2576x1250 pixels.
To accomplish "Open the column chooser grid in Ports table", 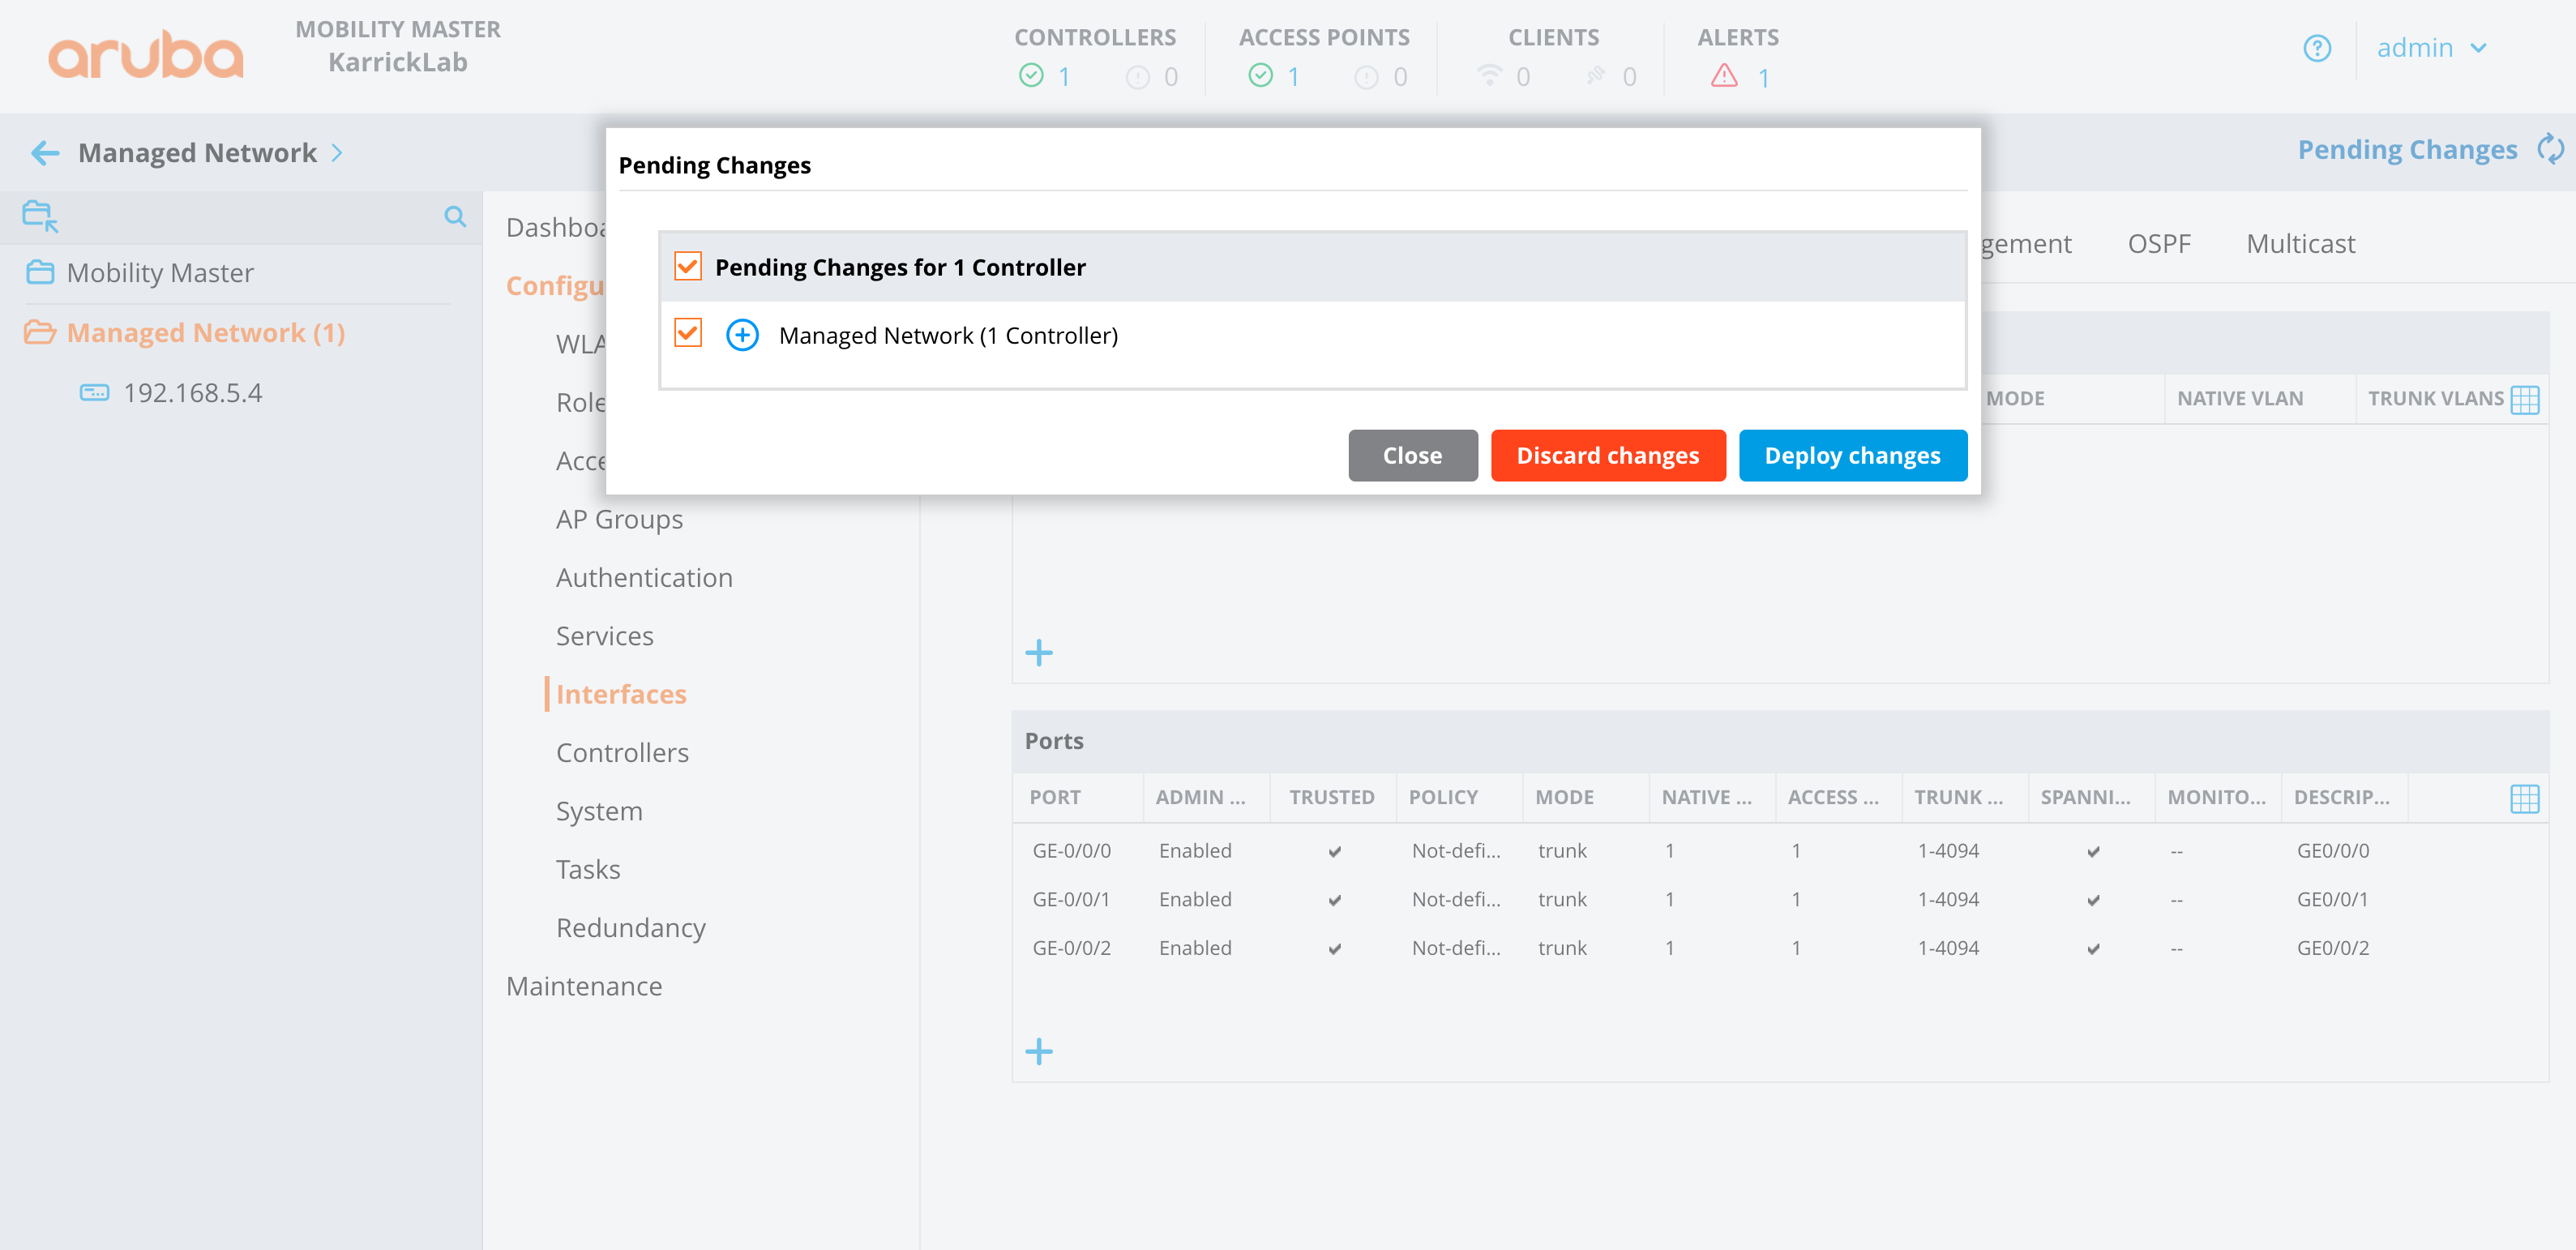I will (2524, 798).
